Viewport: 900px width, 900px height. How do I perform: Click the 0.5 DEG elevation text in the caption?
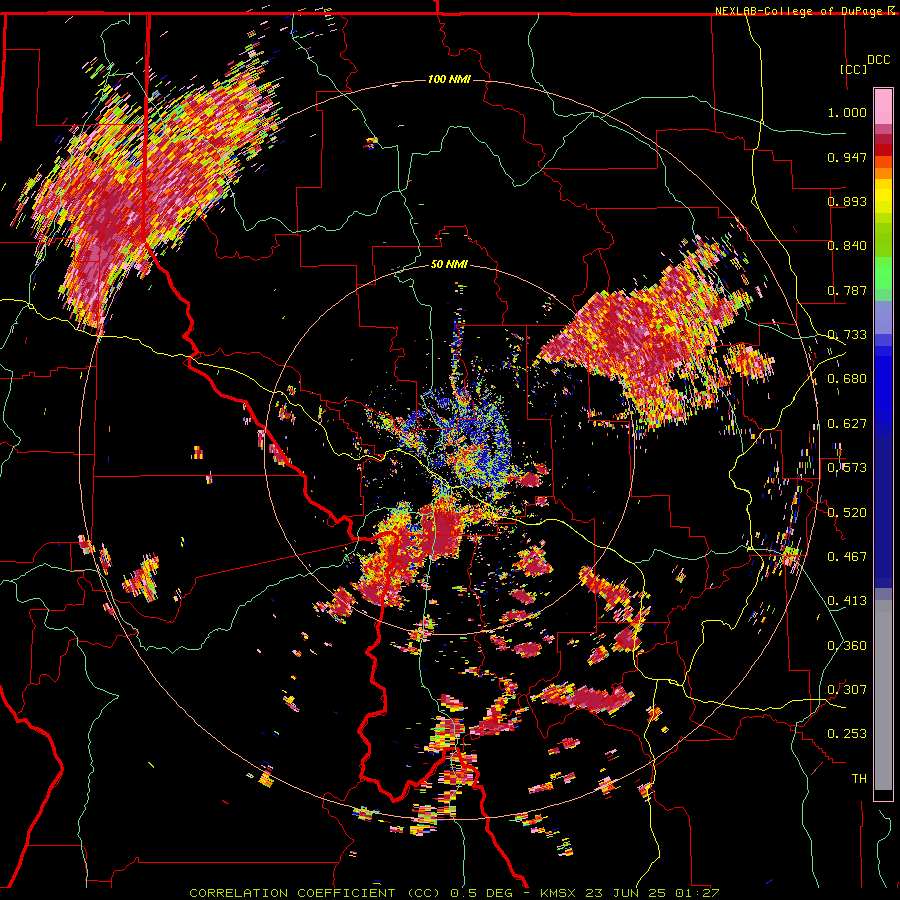click(483, 893)
